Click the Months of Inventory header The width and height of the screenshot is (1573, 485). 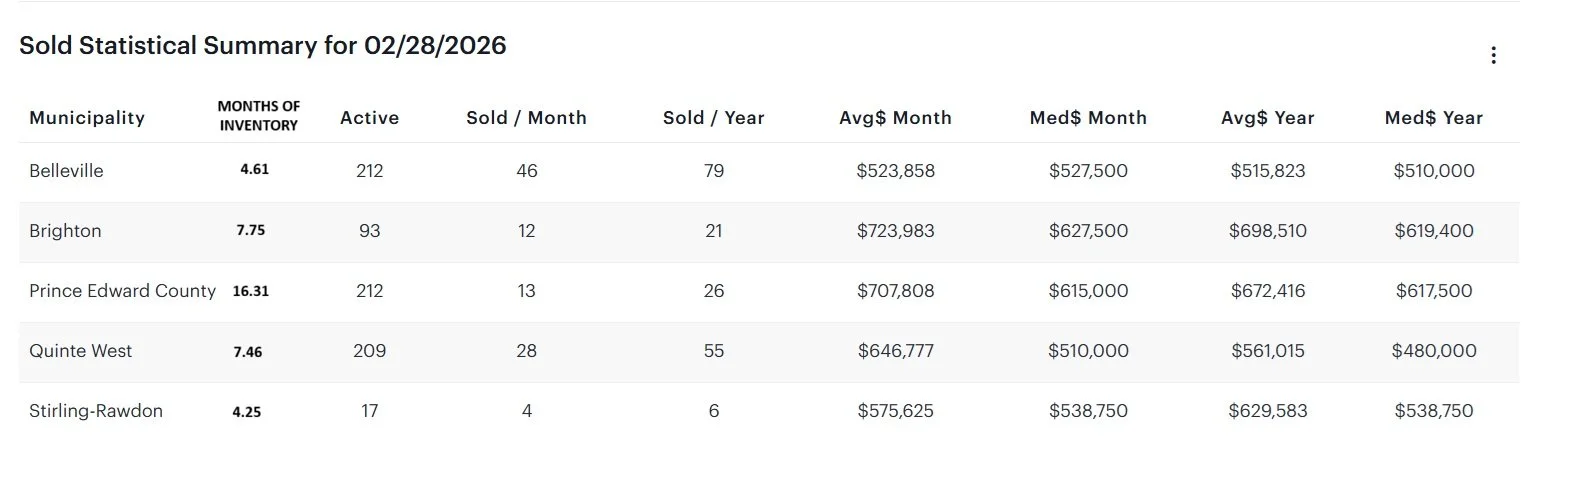(x=259, y=116)
